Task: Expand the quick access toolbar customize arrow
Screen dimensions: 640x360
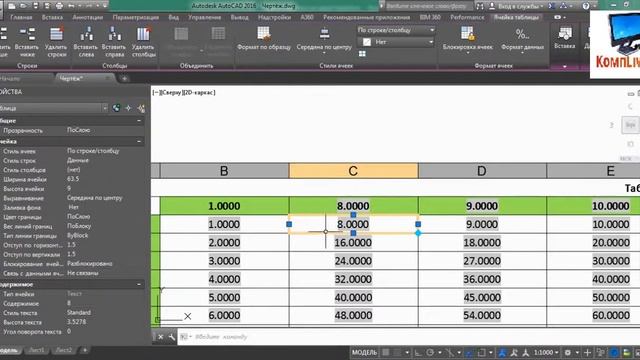Action: [x=104, y=6]
